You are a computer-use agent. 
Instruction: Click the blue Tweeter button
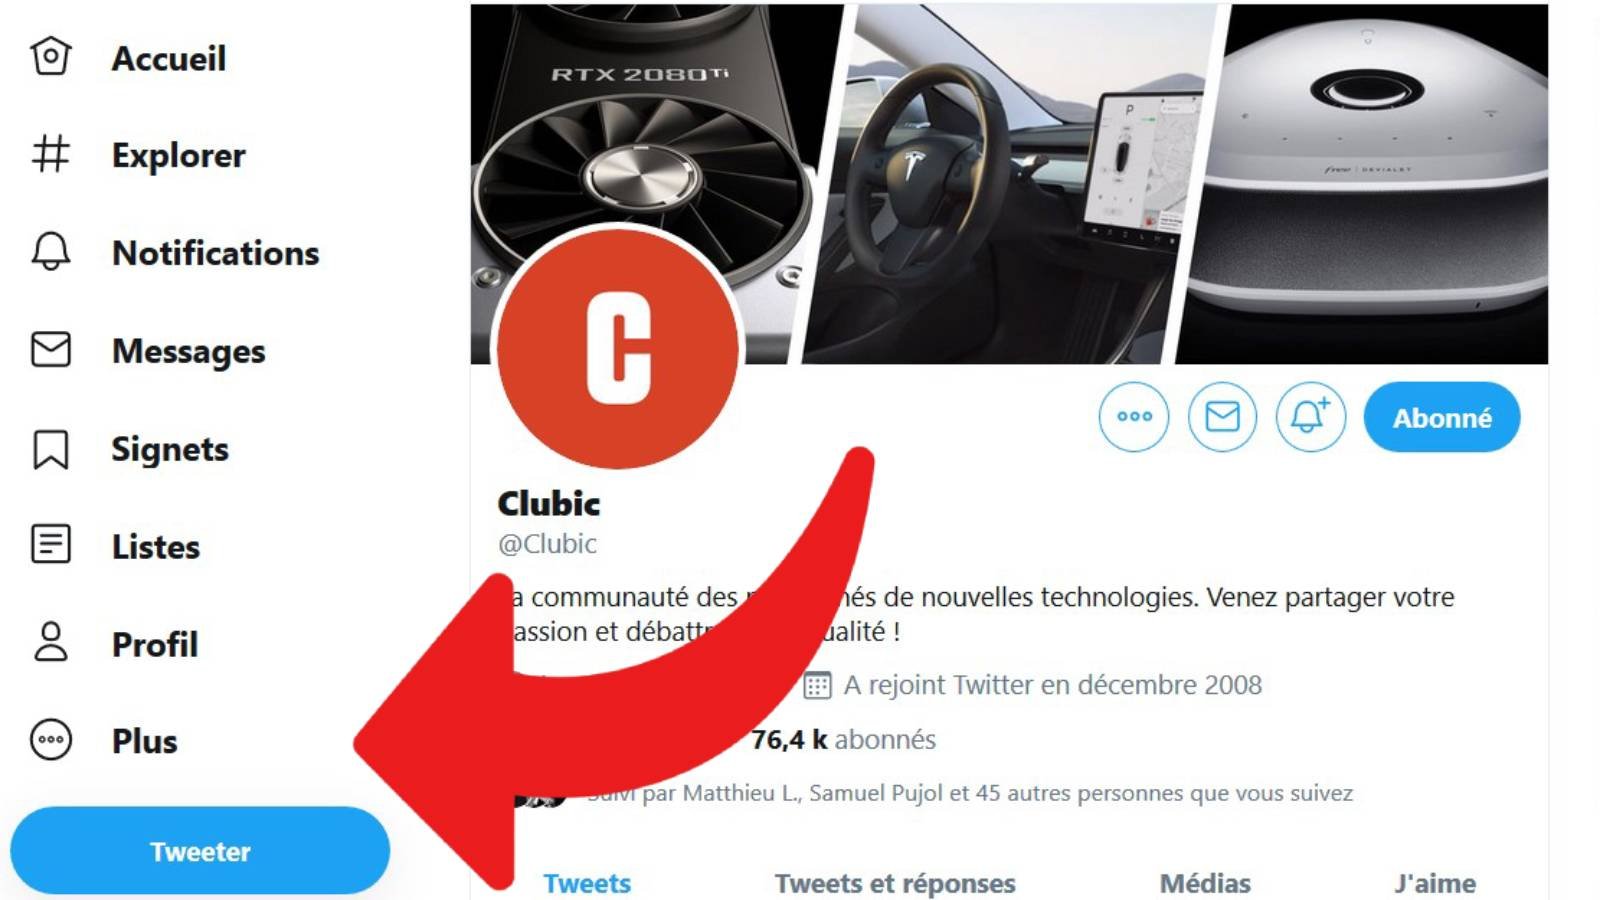(200, 851)
